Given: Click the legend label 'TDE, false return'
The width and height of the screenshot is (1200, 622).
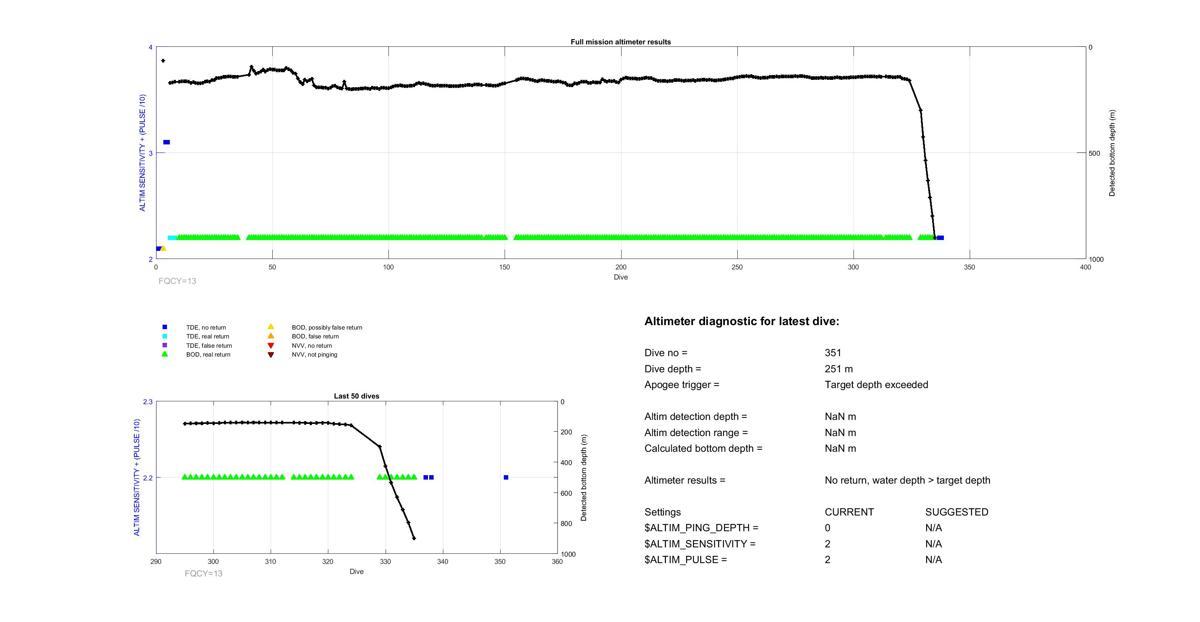Looking at the screenshot, I should click(x=209, y=345).
